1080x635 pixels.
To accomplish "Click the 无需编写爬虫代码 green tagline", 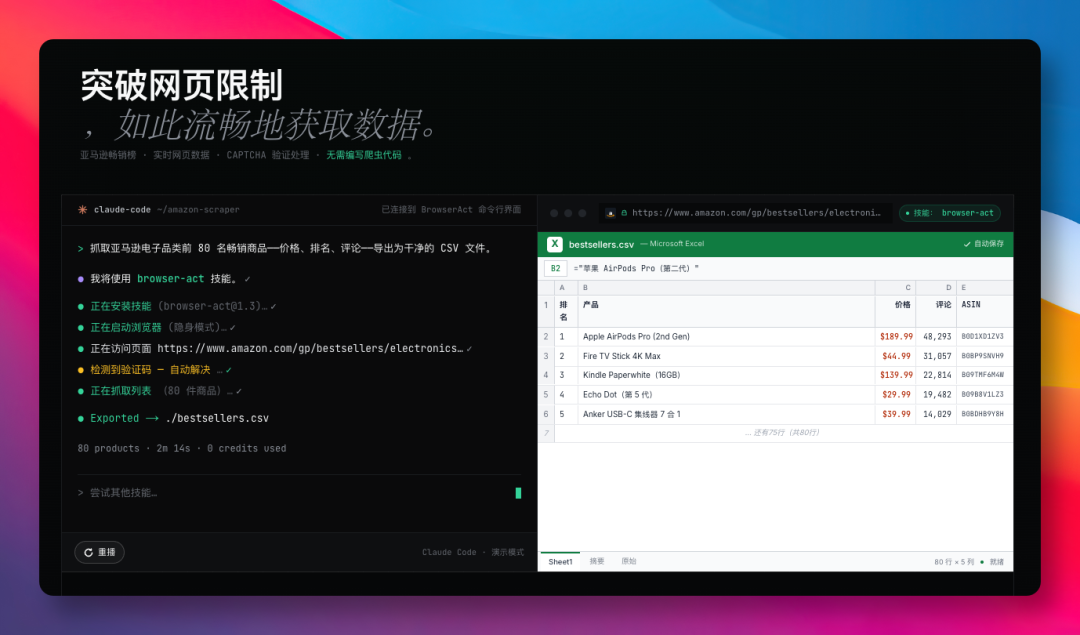I will 364,155.
